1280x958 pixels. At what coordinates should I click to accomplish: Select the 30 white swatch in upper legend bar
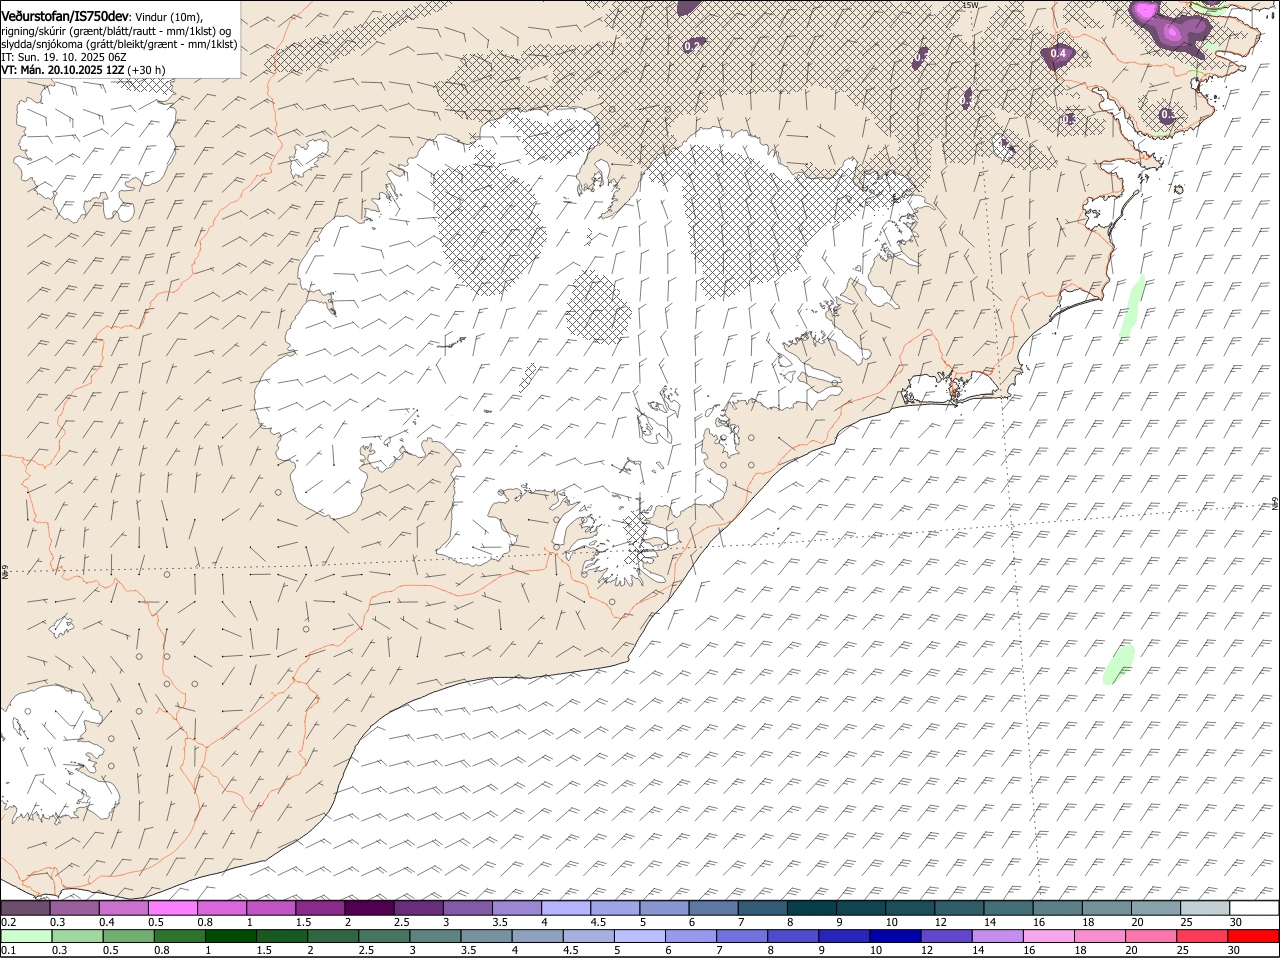1254,908
